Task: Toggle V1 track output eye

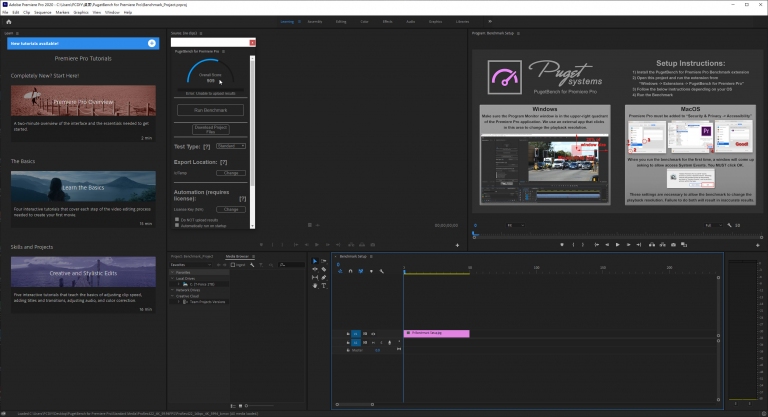Action: click(373, 334)
